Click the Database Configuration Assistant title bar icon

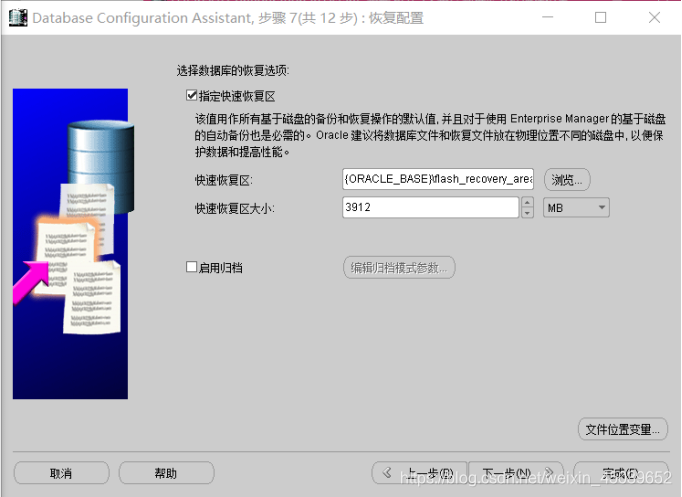[18, 18]
